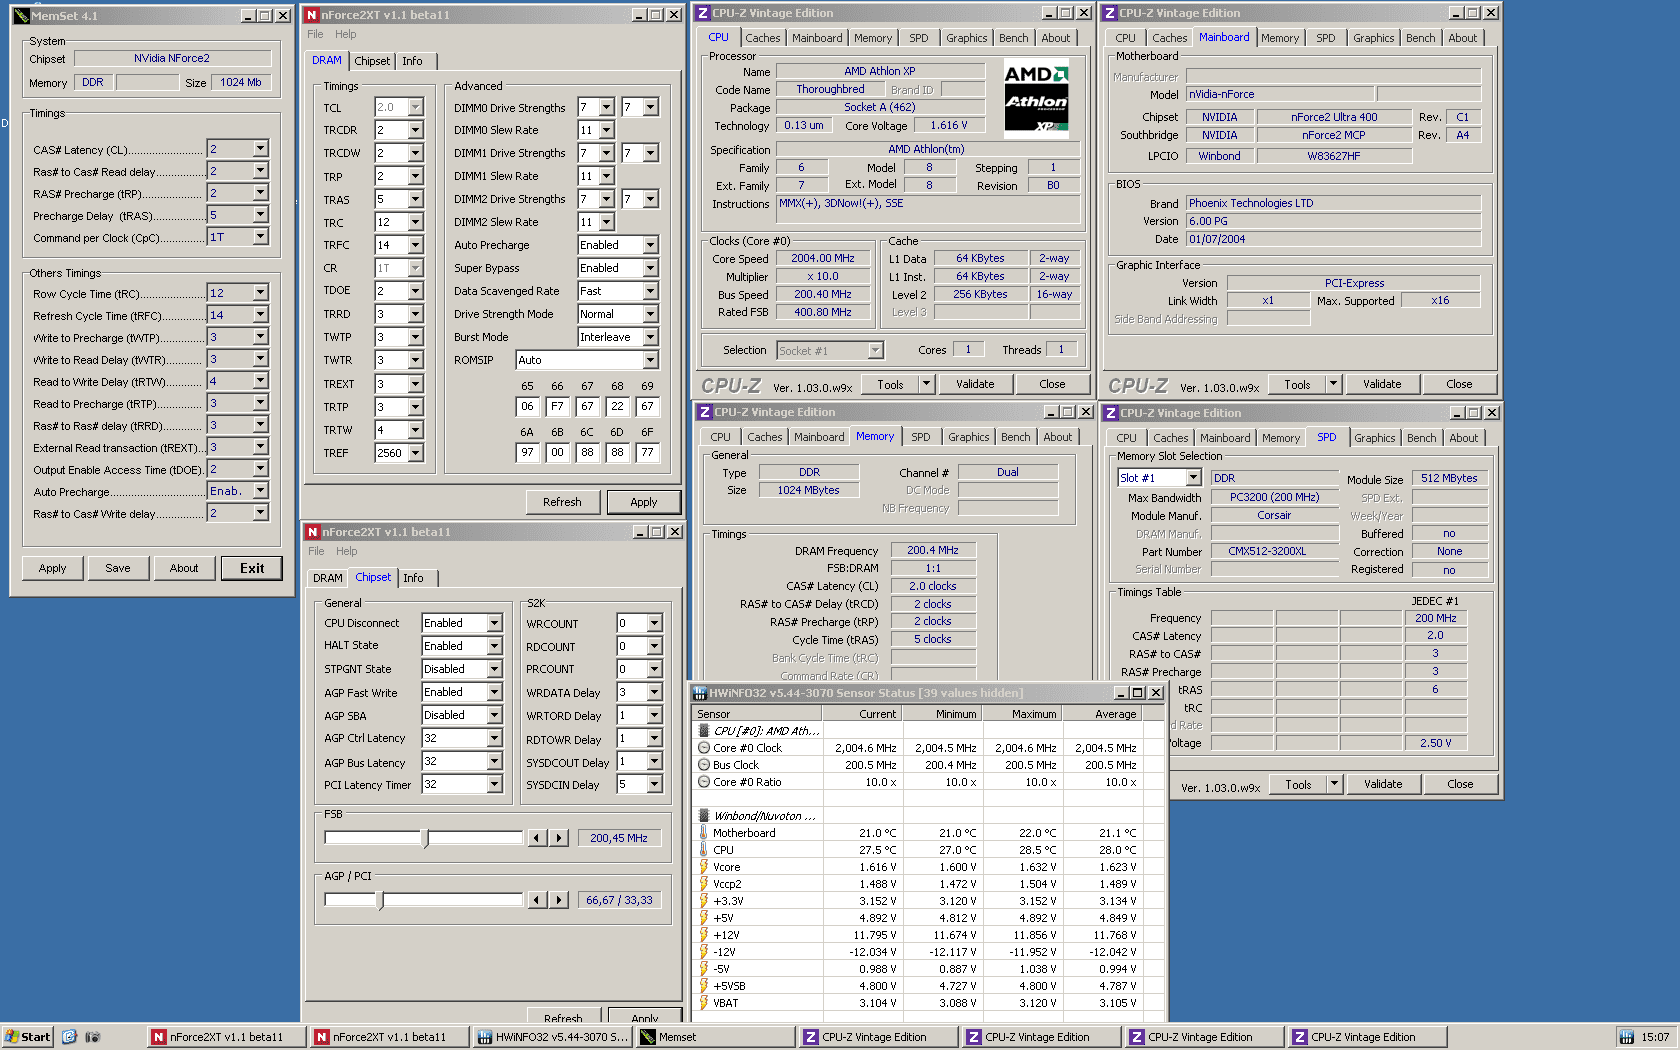Expand the Burst Mode Interleave dropdown

650,337
